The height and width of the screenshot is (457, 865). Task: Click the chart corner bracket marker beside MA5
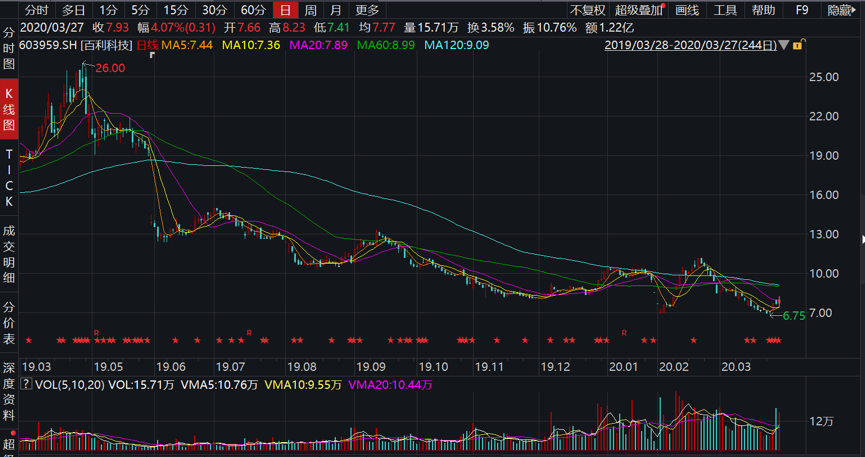(152, 55)
